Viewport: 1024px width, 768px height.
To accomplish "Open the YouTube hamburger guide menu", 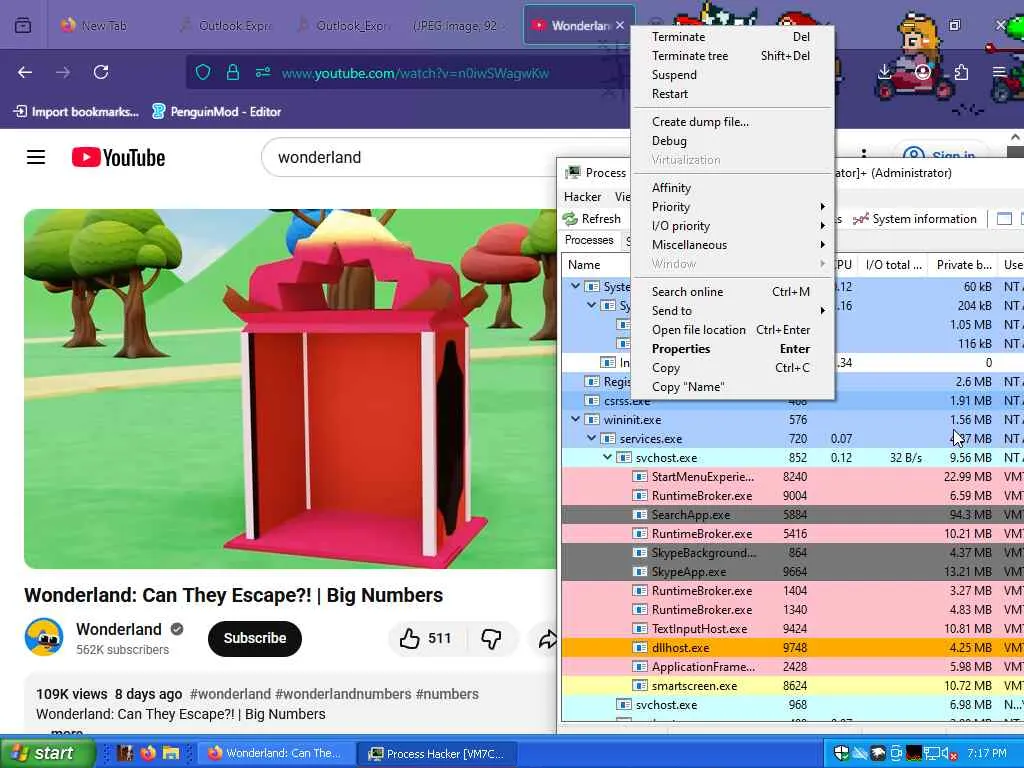I will 36,157.
